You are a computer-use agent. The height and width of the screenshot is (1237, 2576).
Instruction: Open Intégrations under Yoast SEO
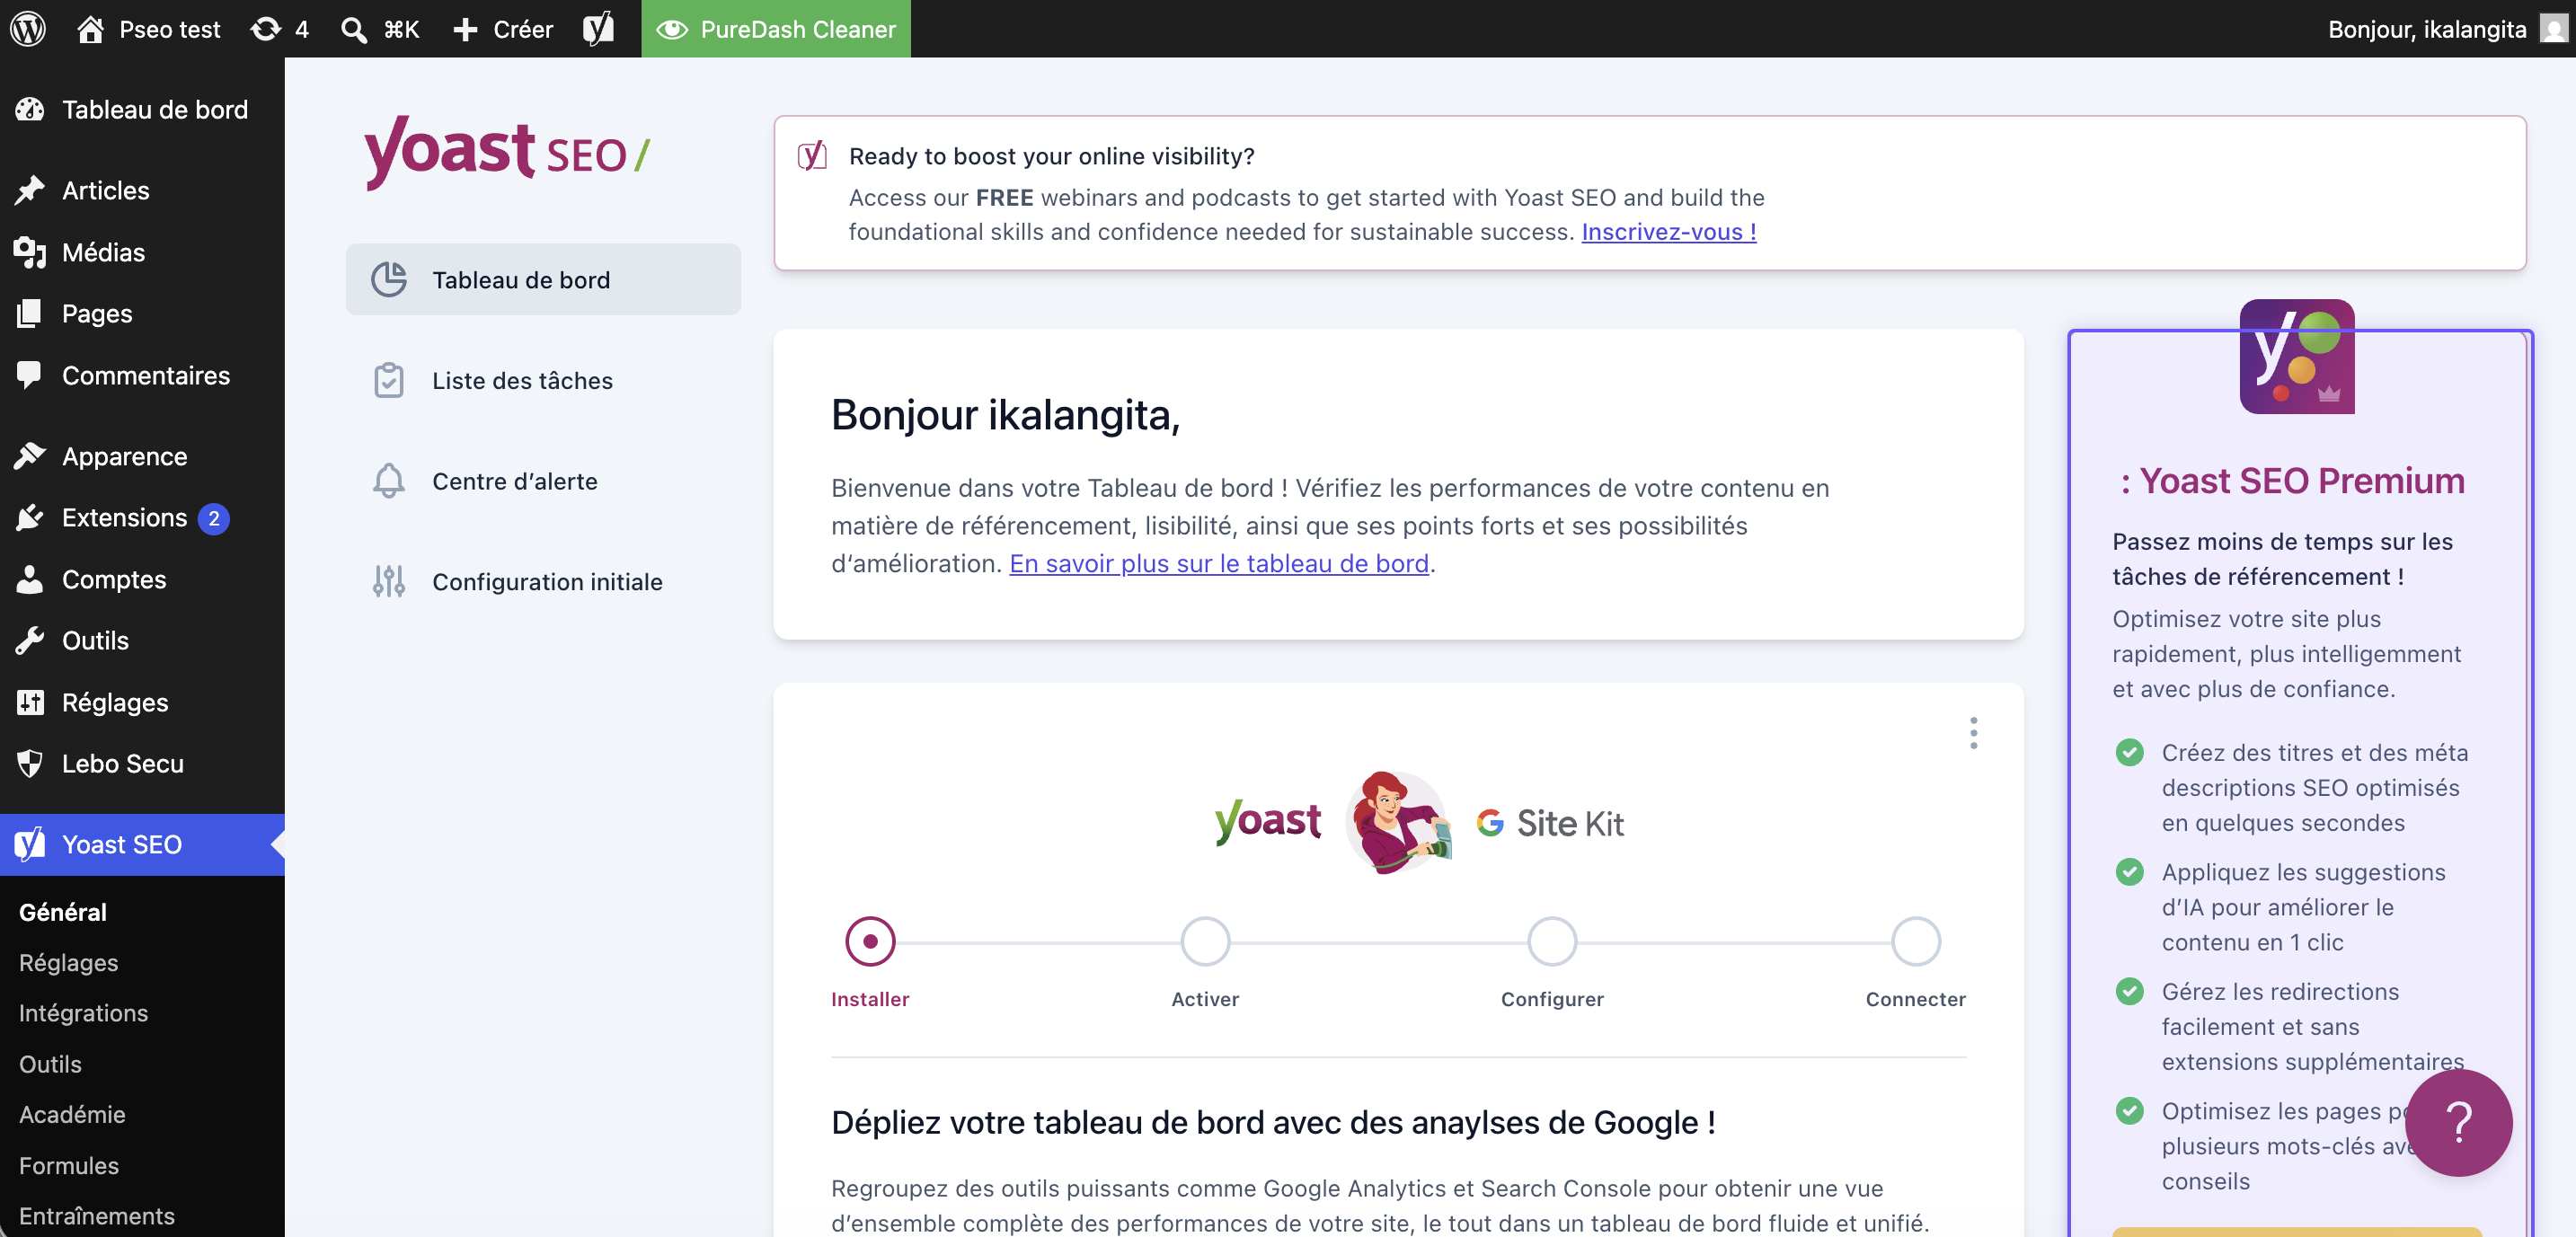[83, 1013]
